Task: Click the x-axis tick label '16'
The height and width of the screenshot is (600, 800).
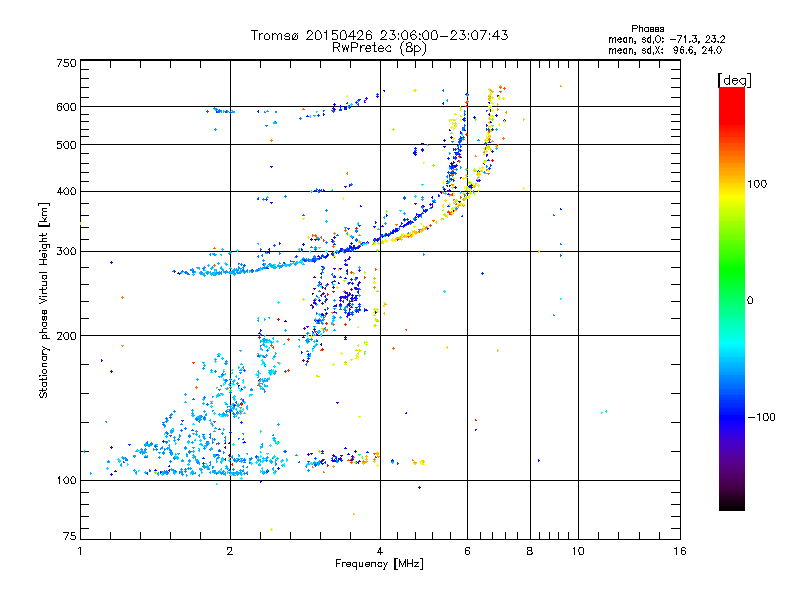Action: (680, 551)
